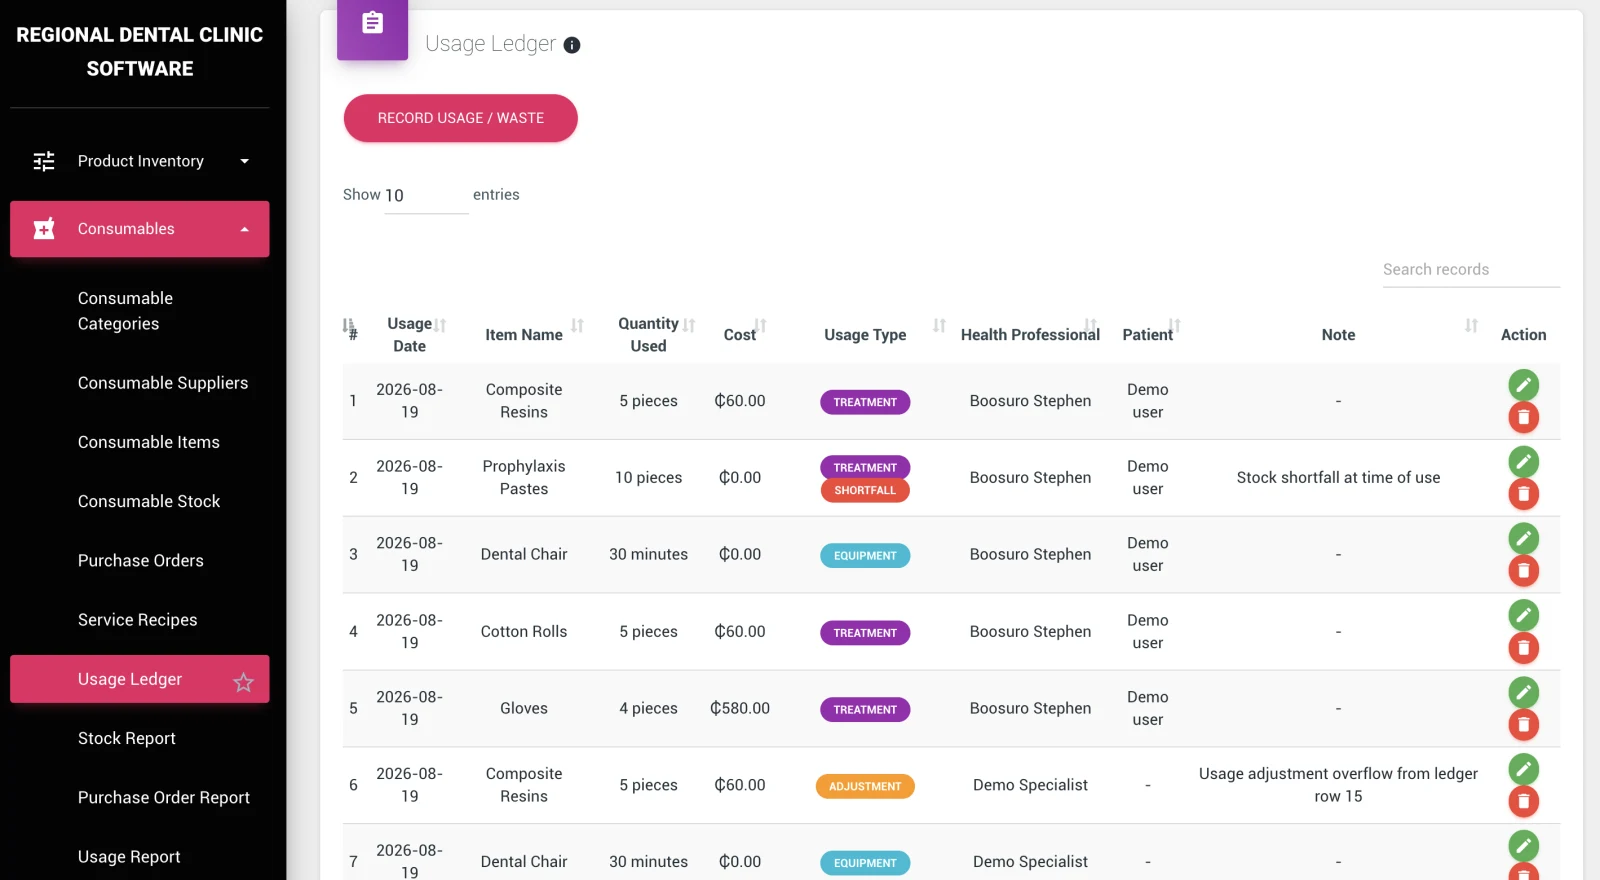Click the Search records field
Viewport: 1600px width, 880px height.
pos(1471,270)
